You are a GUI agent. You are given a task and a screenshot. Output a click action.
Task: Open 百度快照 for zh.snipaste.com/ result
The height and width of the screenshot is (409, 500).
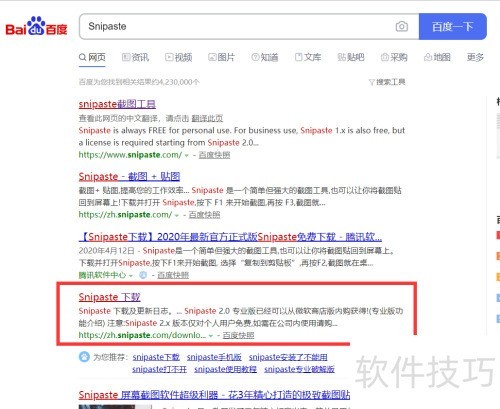click(x=204, y=215)
